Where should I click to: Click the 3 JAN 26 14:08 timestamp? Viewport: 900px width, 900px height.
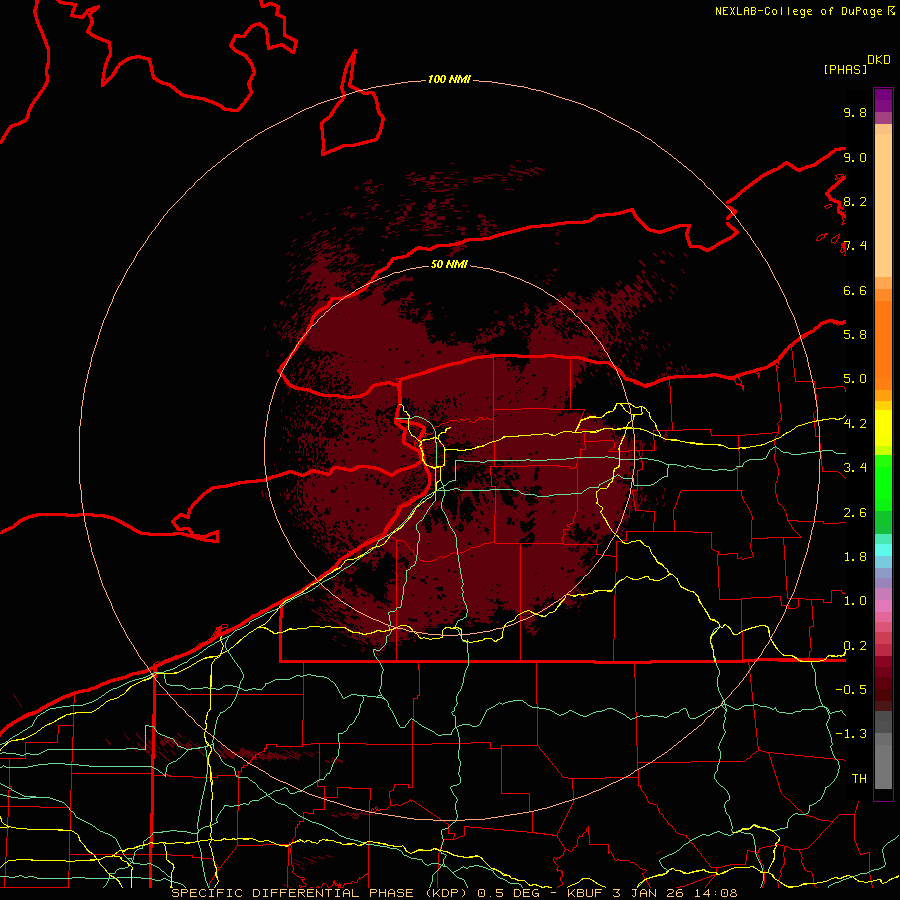(x=677, y=893)
